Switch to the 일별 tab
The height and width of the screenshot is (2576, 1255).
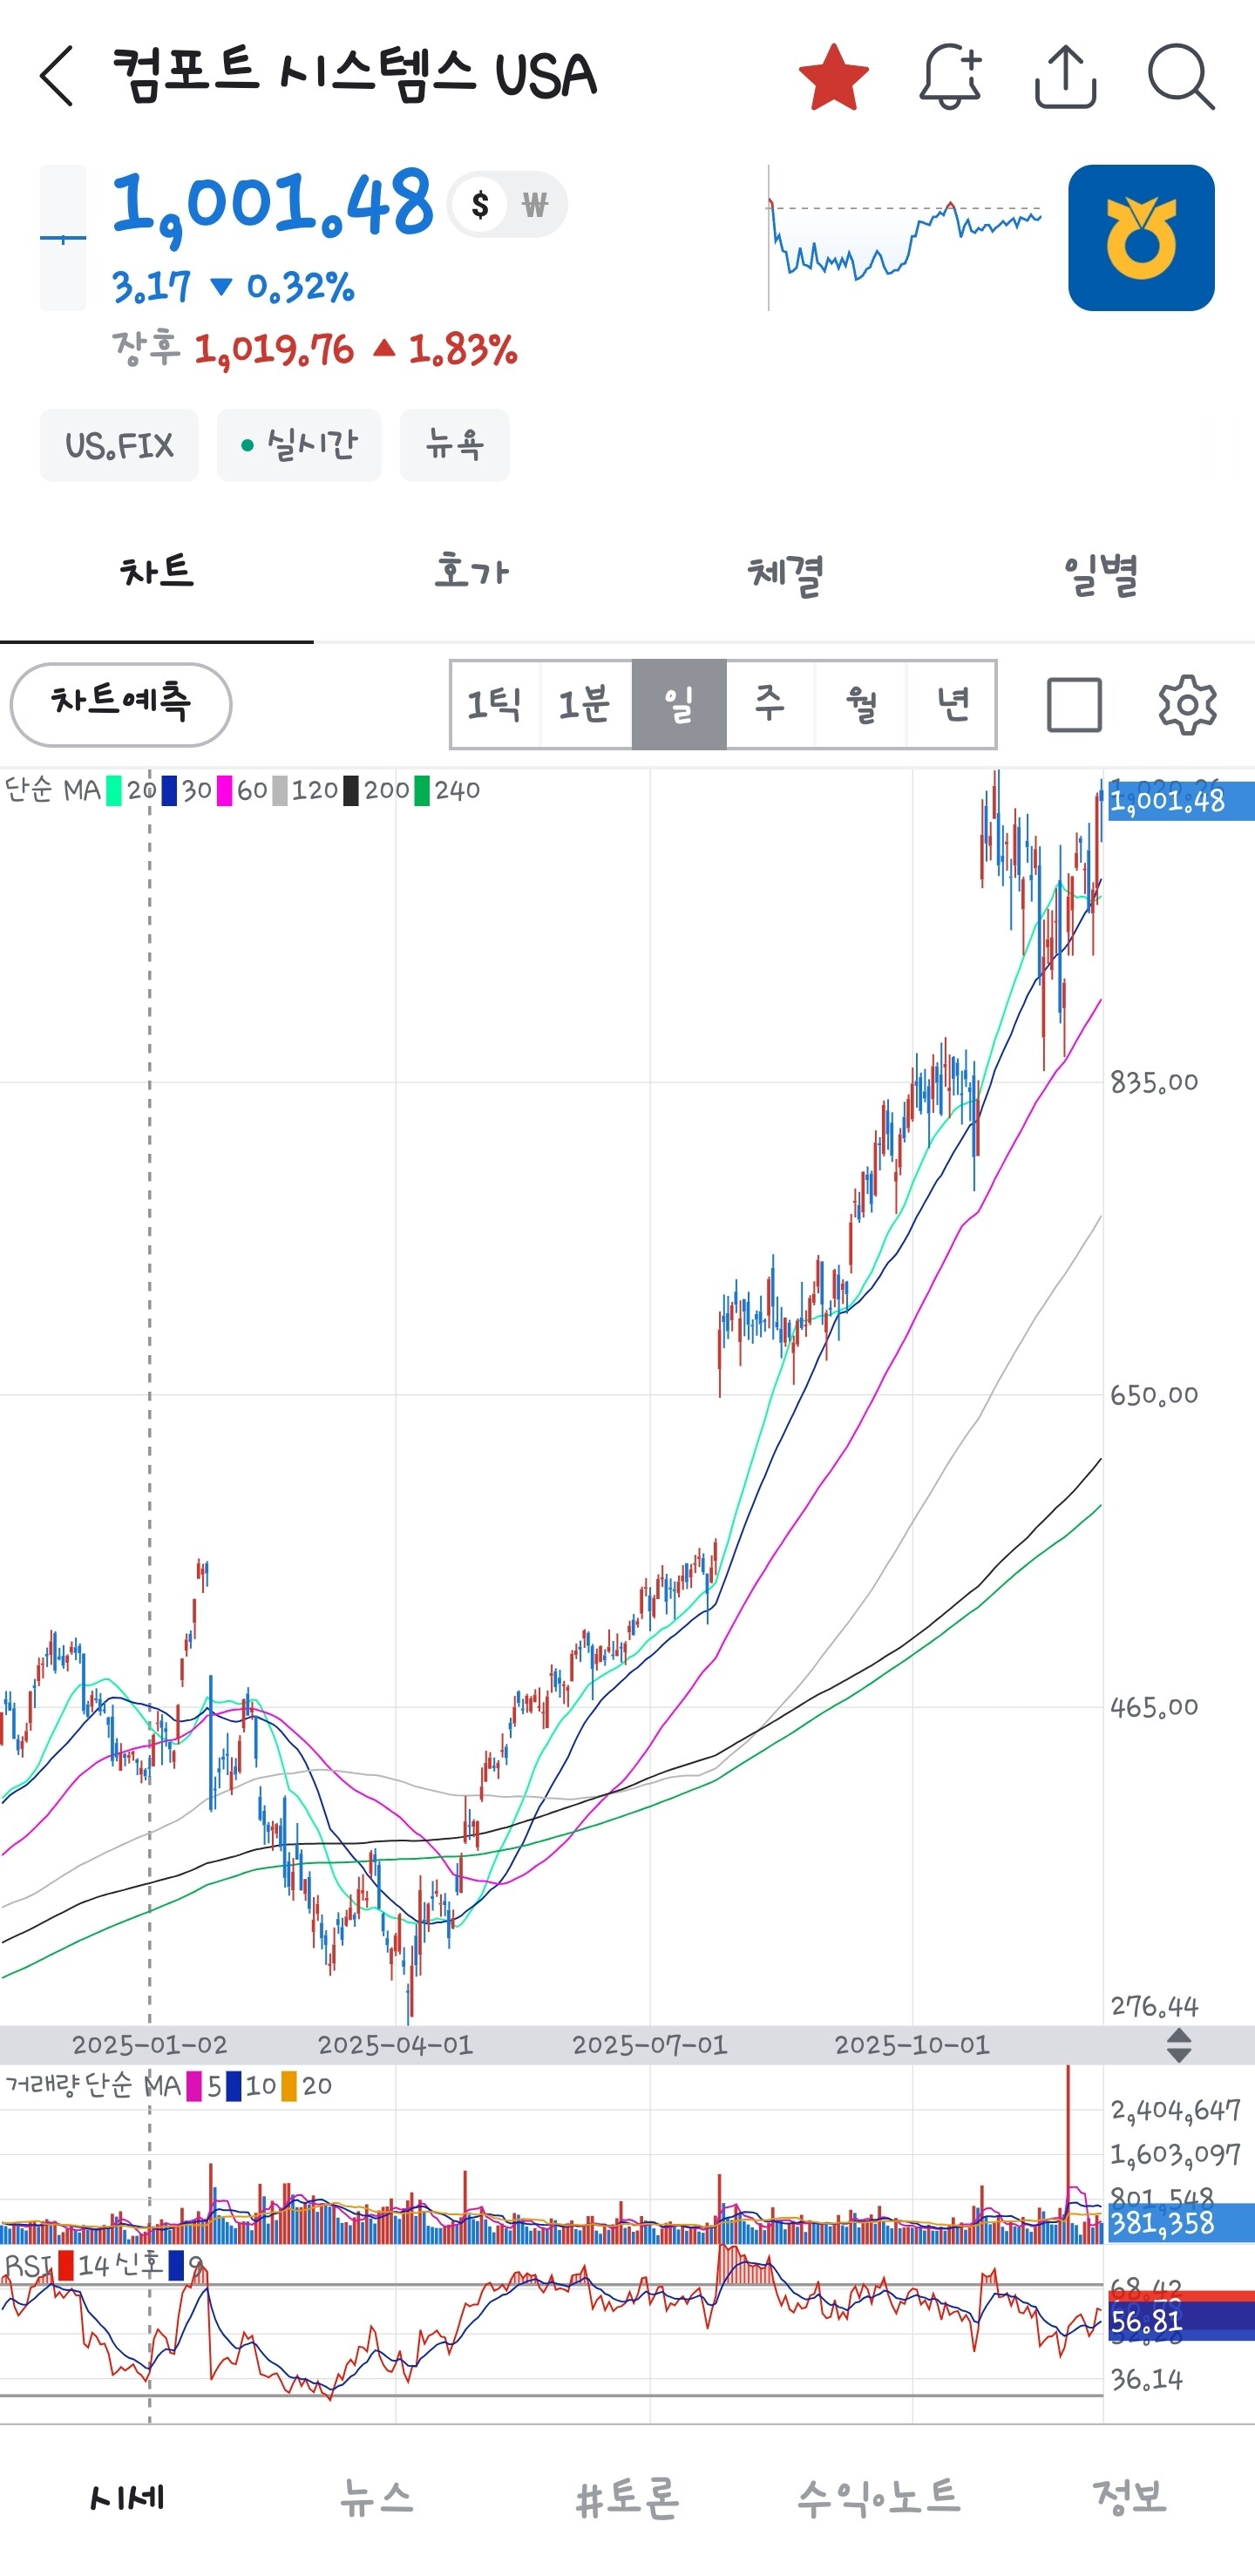coord(1099,573)
